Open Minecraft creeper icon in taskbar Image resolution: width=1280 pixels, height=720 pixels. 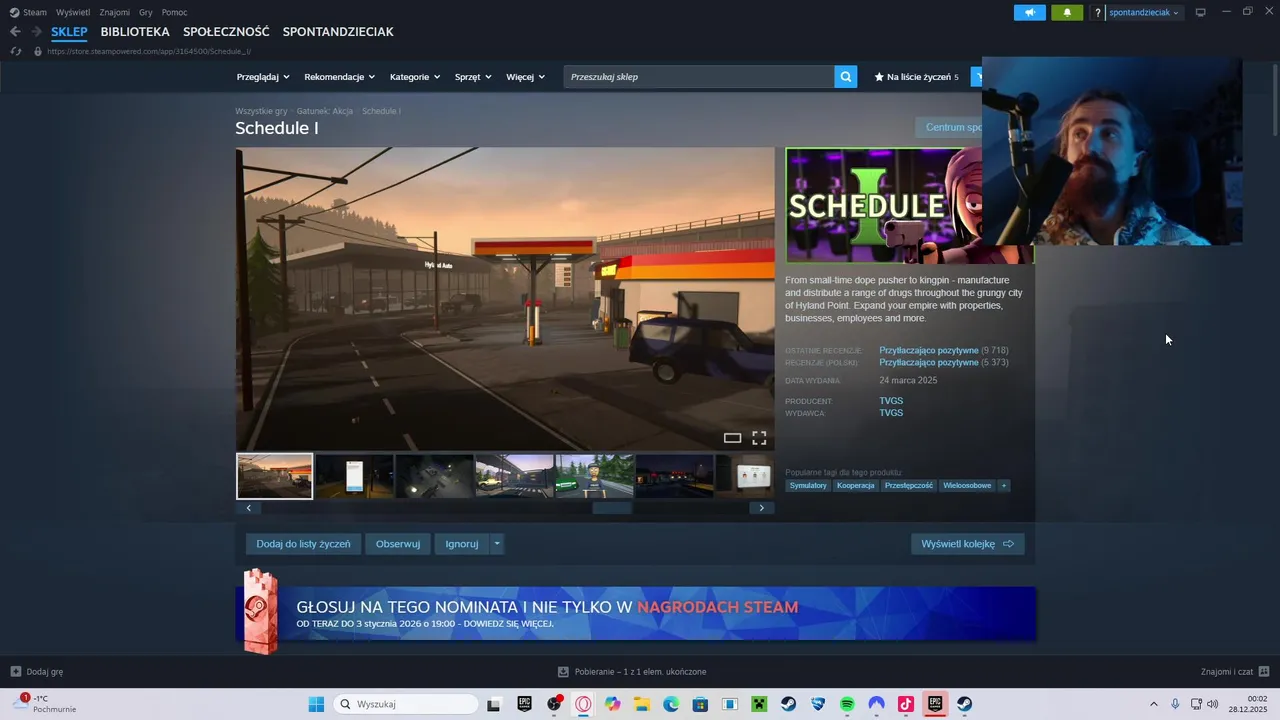point(759,704)
